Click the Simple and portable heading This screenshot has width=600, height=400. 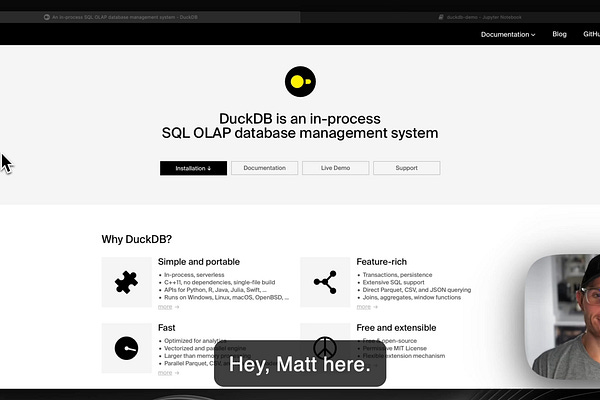(x=199, y=262)
